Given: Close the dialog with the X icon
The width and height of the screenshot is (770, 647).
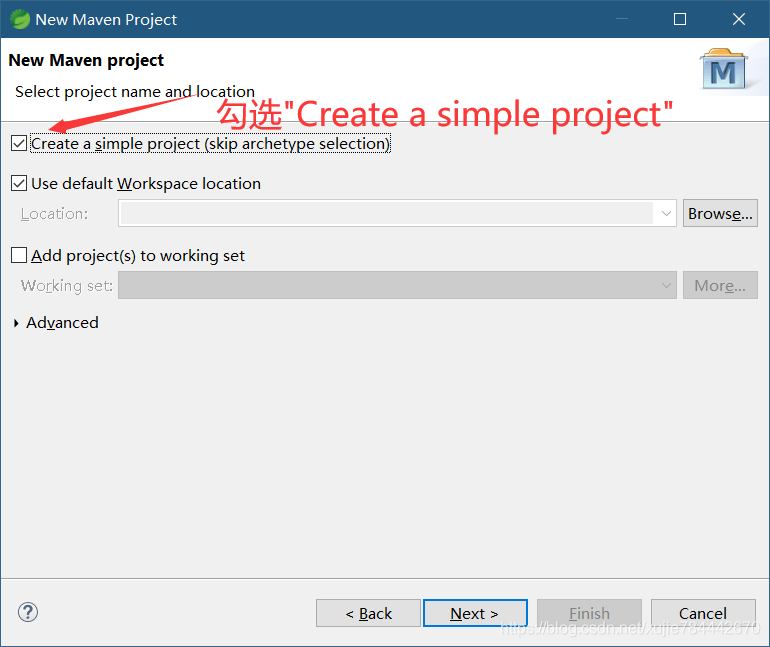Looking at the screenshot, I should pyautogui.click(x=739, y=19).
